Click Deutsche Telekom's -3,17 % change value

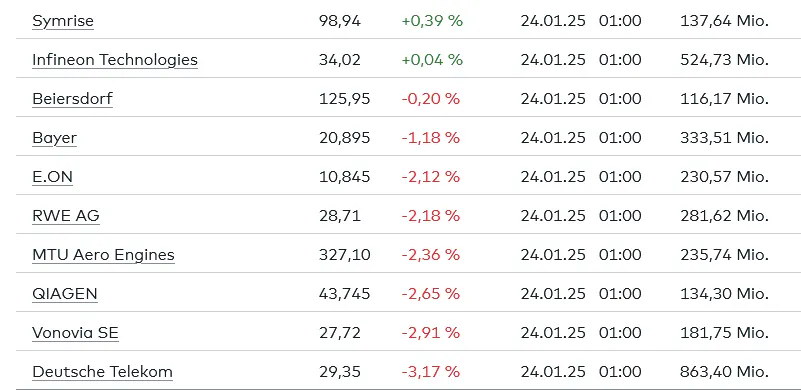[x=431, y=372]
